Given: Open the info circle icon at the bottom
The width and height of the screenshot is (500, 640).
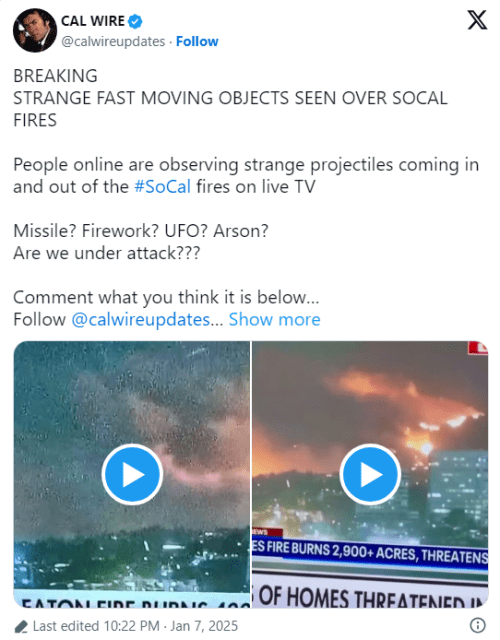Looking at the screenshot, I should (x=478, y=625).
